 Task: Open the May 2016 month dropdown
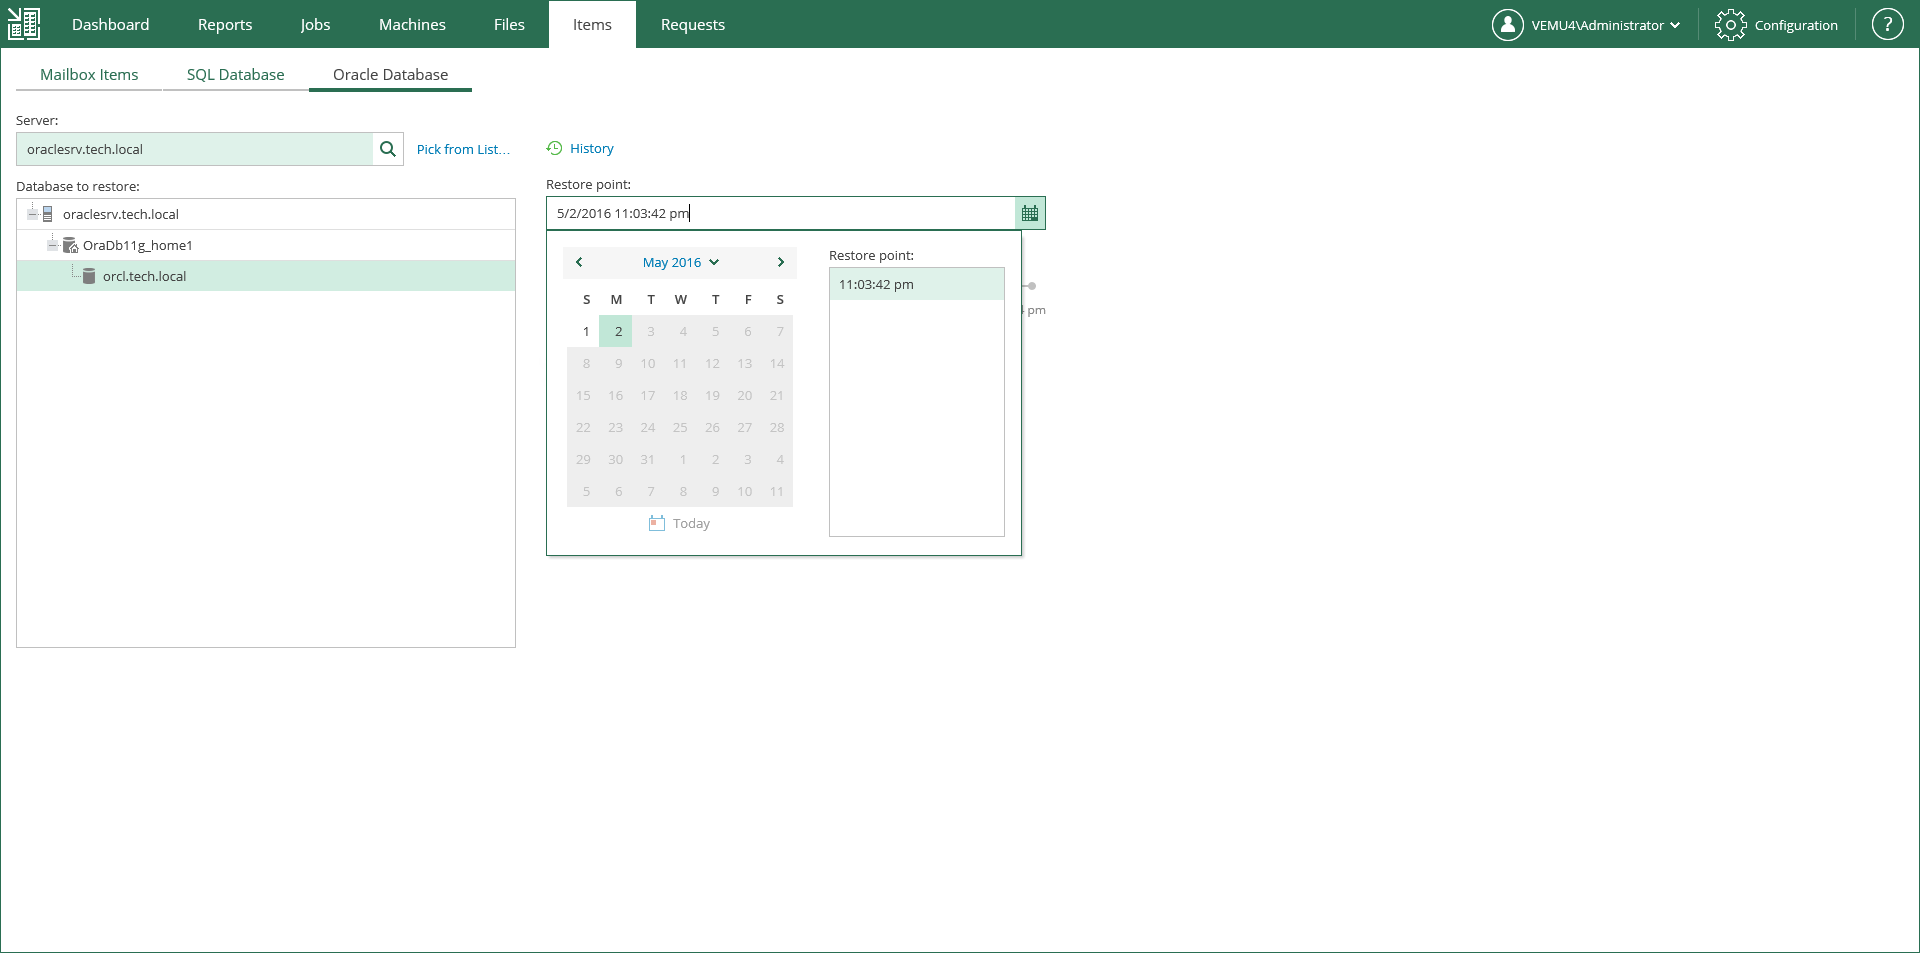point(681,262)
